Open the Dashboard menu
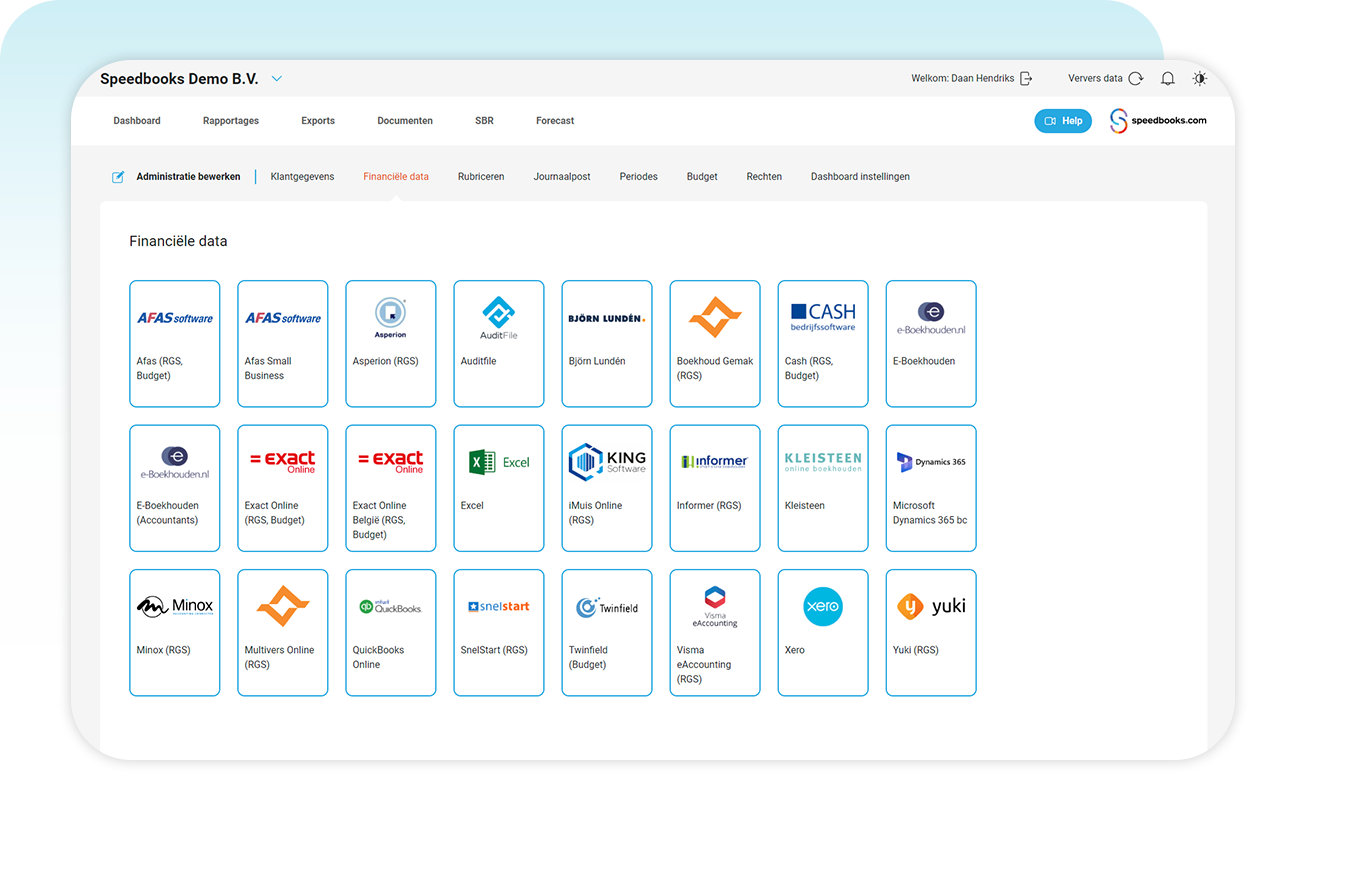 137,121
